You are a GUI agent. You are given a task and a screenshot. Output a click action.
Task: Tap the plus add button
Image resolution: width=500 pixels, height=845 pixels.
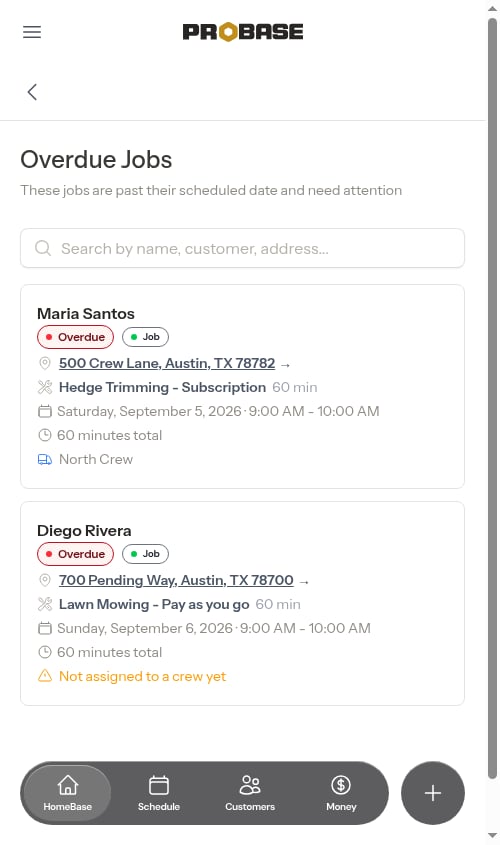[433, 793]
